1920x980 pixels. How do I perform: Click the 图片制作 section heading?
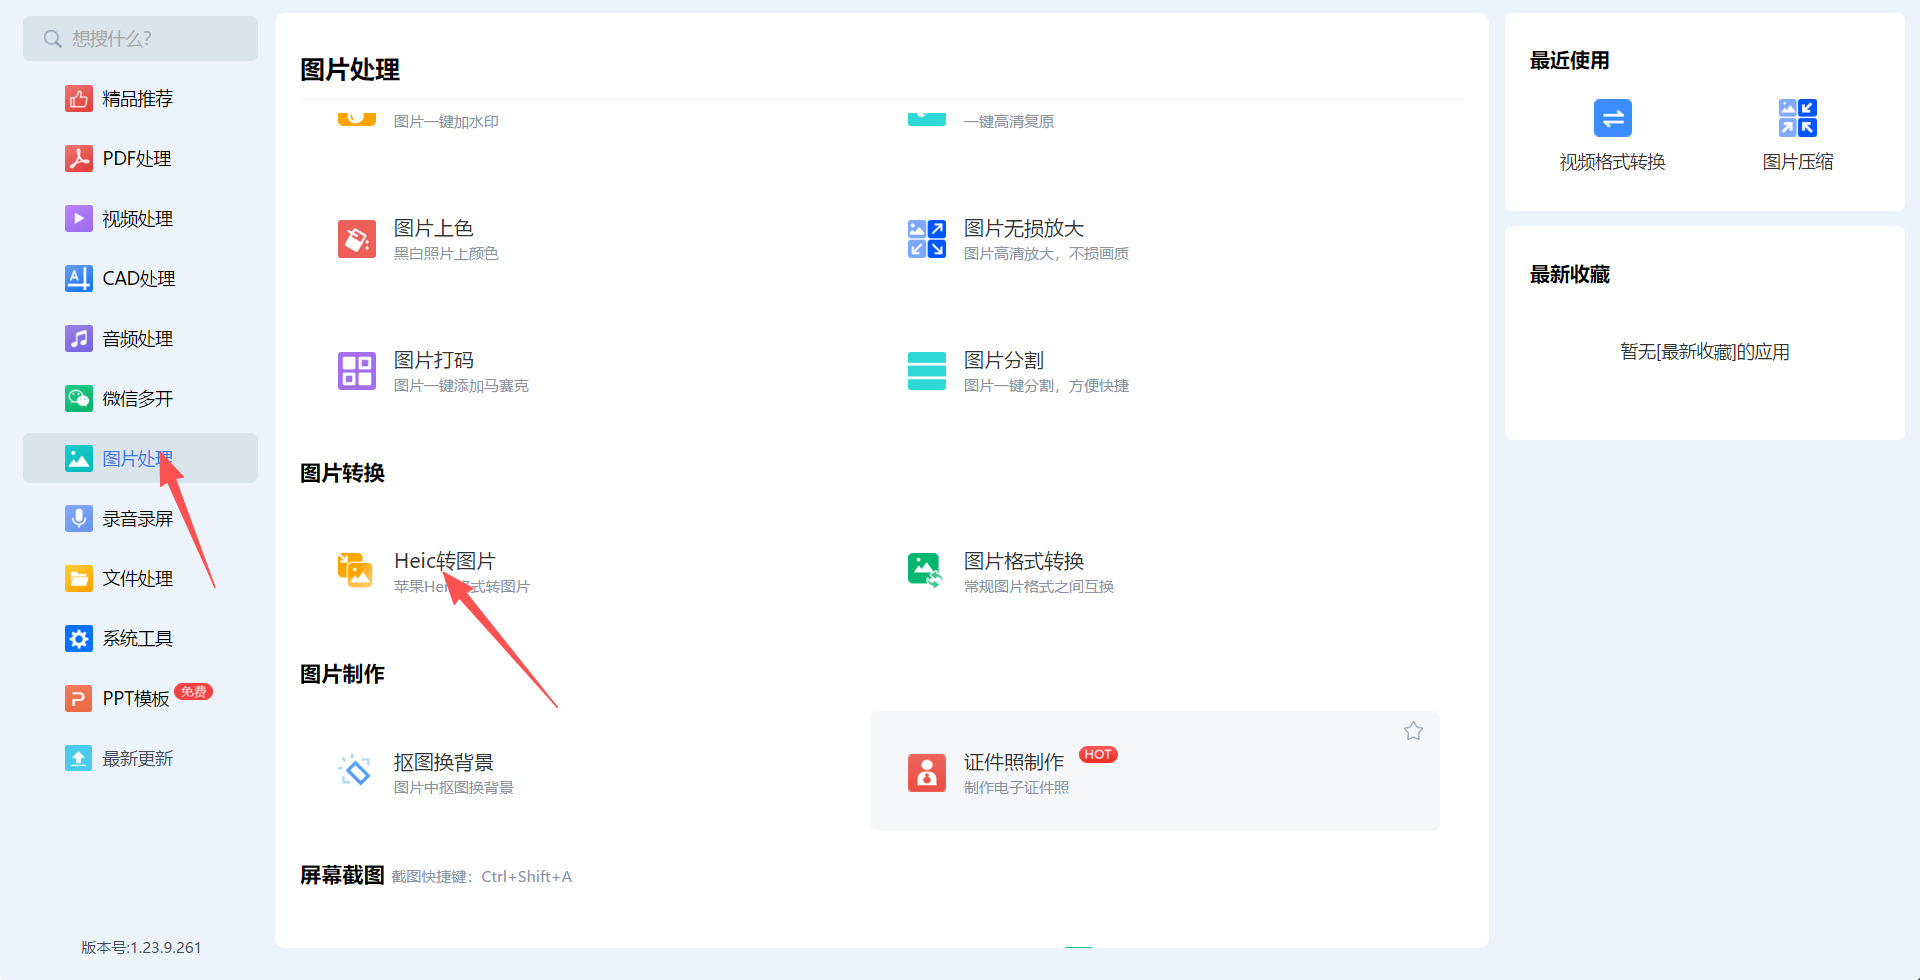coord(342,674)
